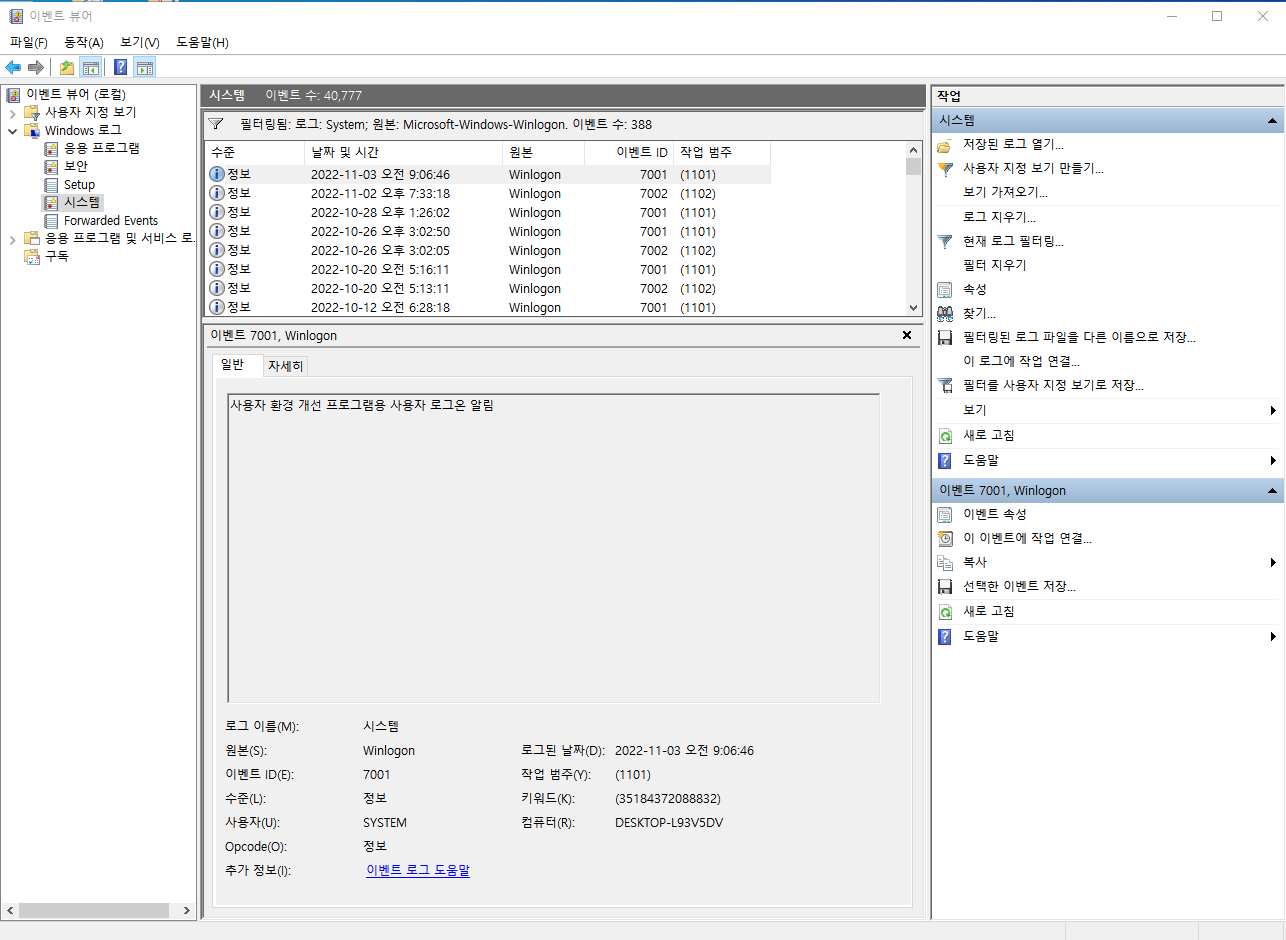
Task: Open the 동작(A) menu
Action: click(84, 42)
